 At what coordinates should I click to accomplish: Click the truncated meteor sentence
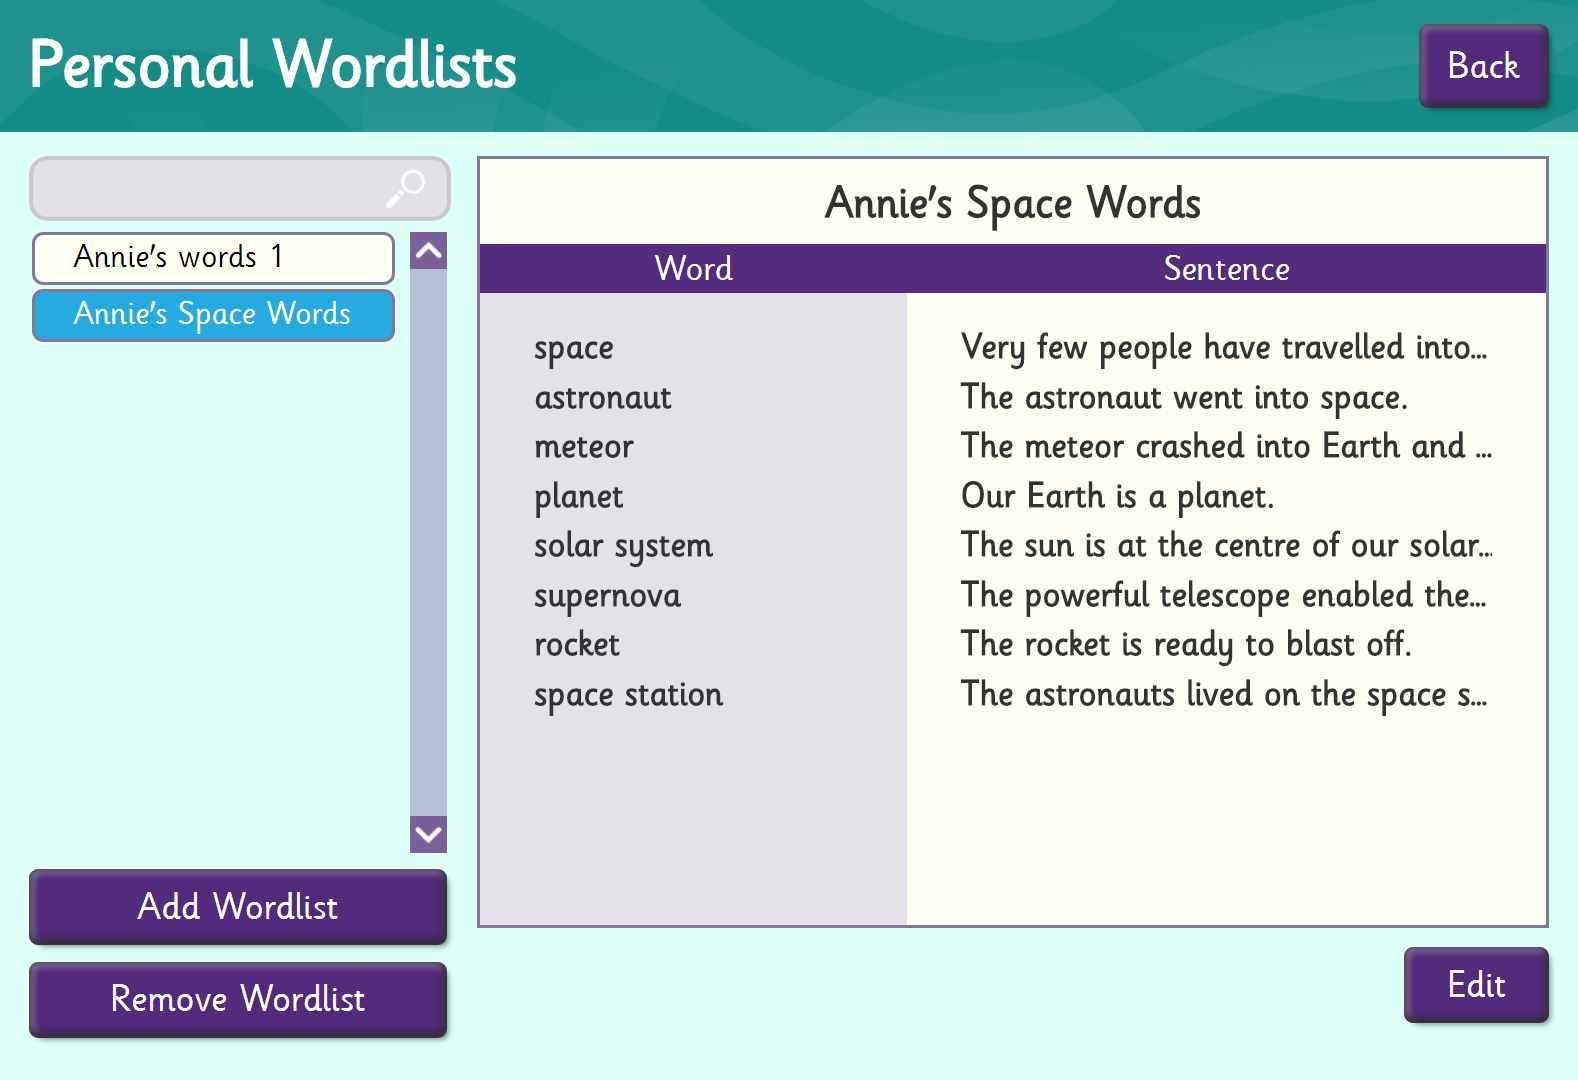point(1225,446)
